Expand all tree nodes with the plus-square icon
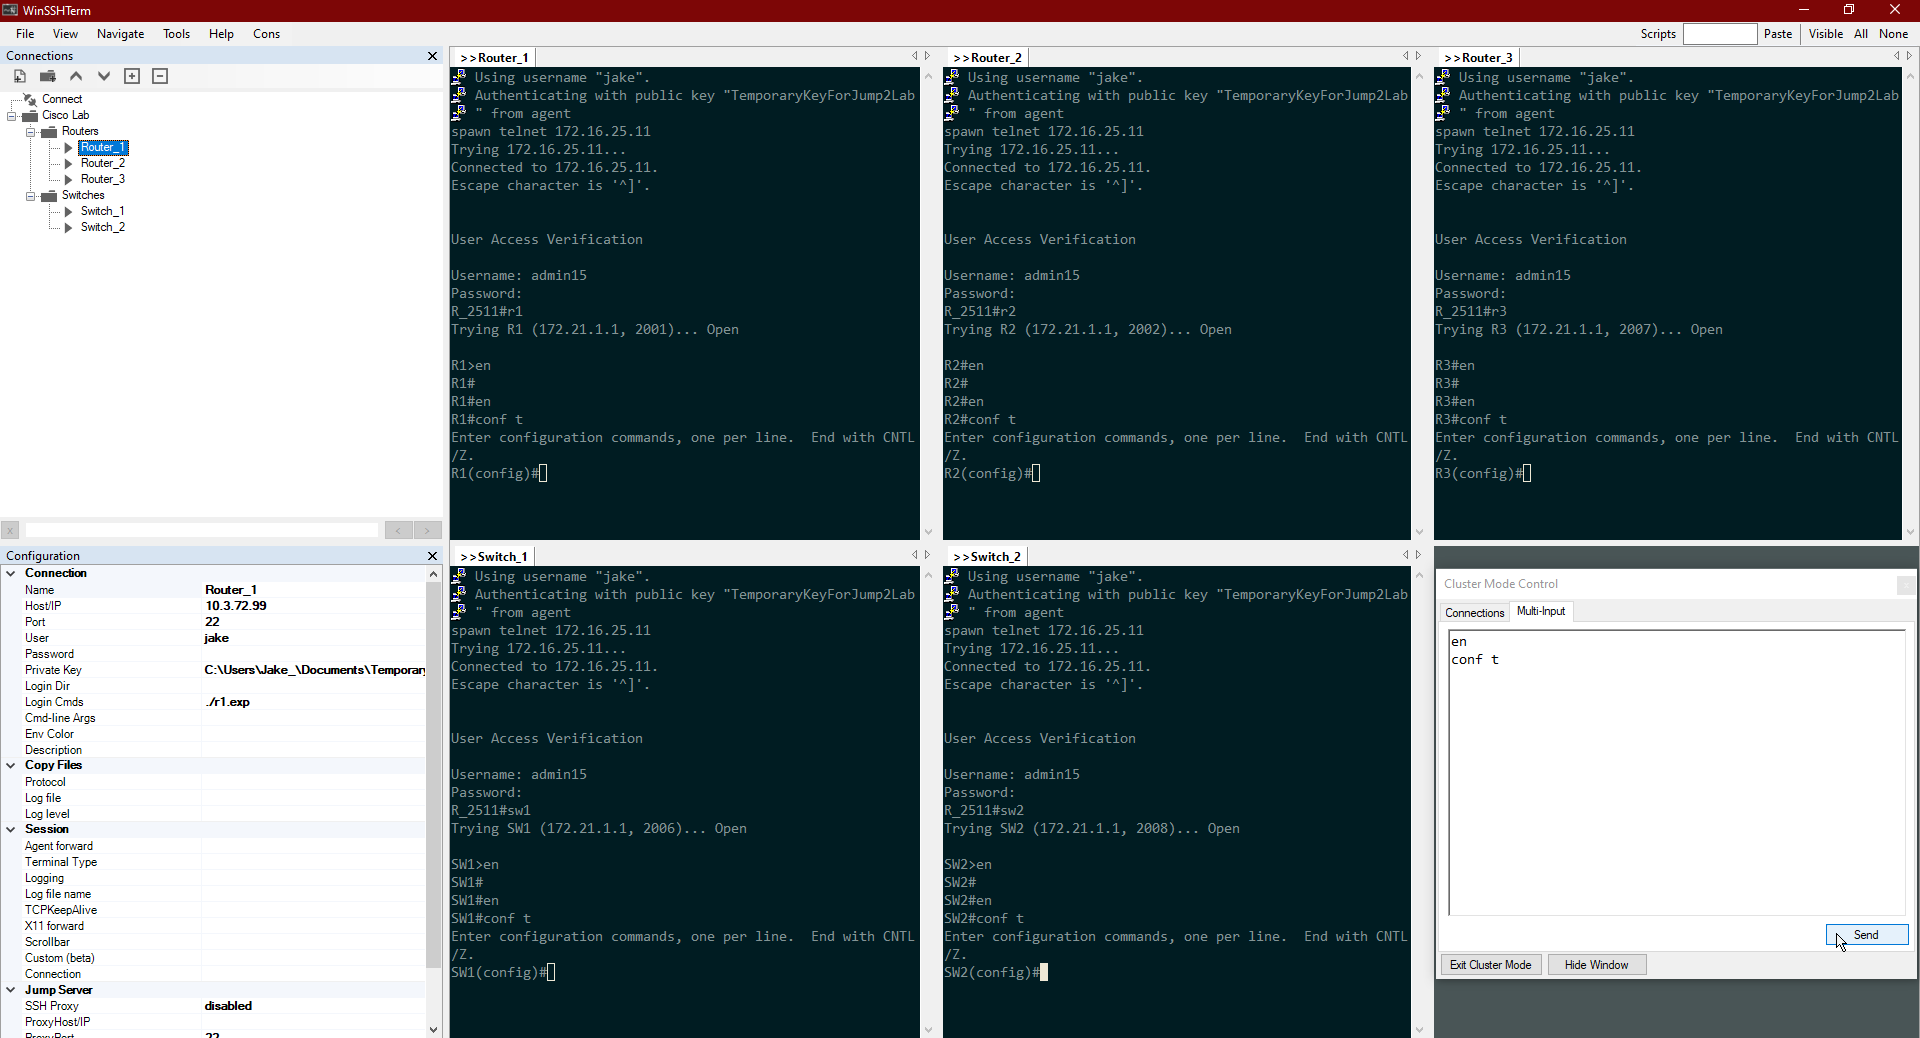 (x=132, y=76)
